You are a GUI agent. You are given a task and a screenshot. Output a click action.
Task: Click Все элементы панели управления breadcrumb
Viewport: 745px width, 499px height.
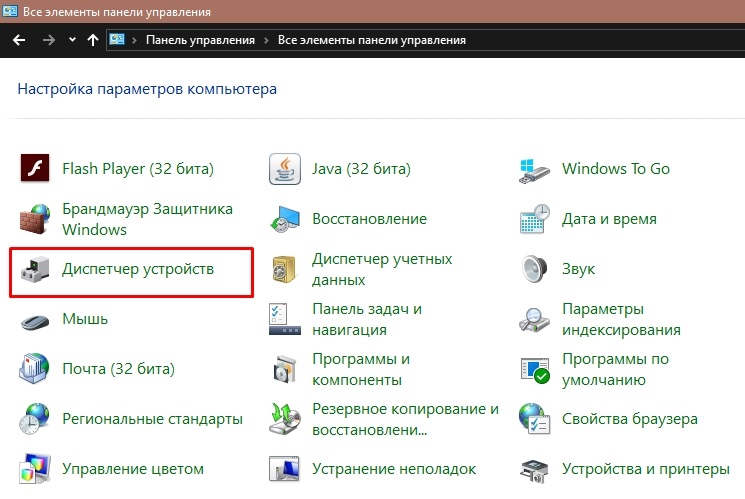372,40
